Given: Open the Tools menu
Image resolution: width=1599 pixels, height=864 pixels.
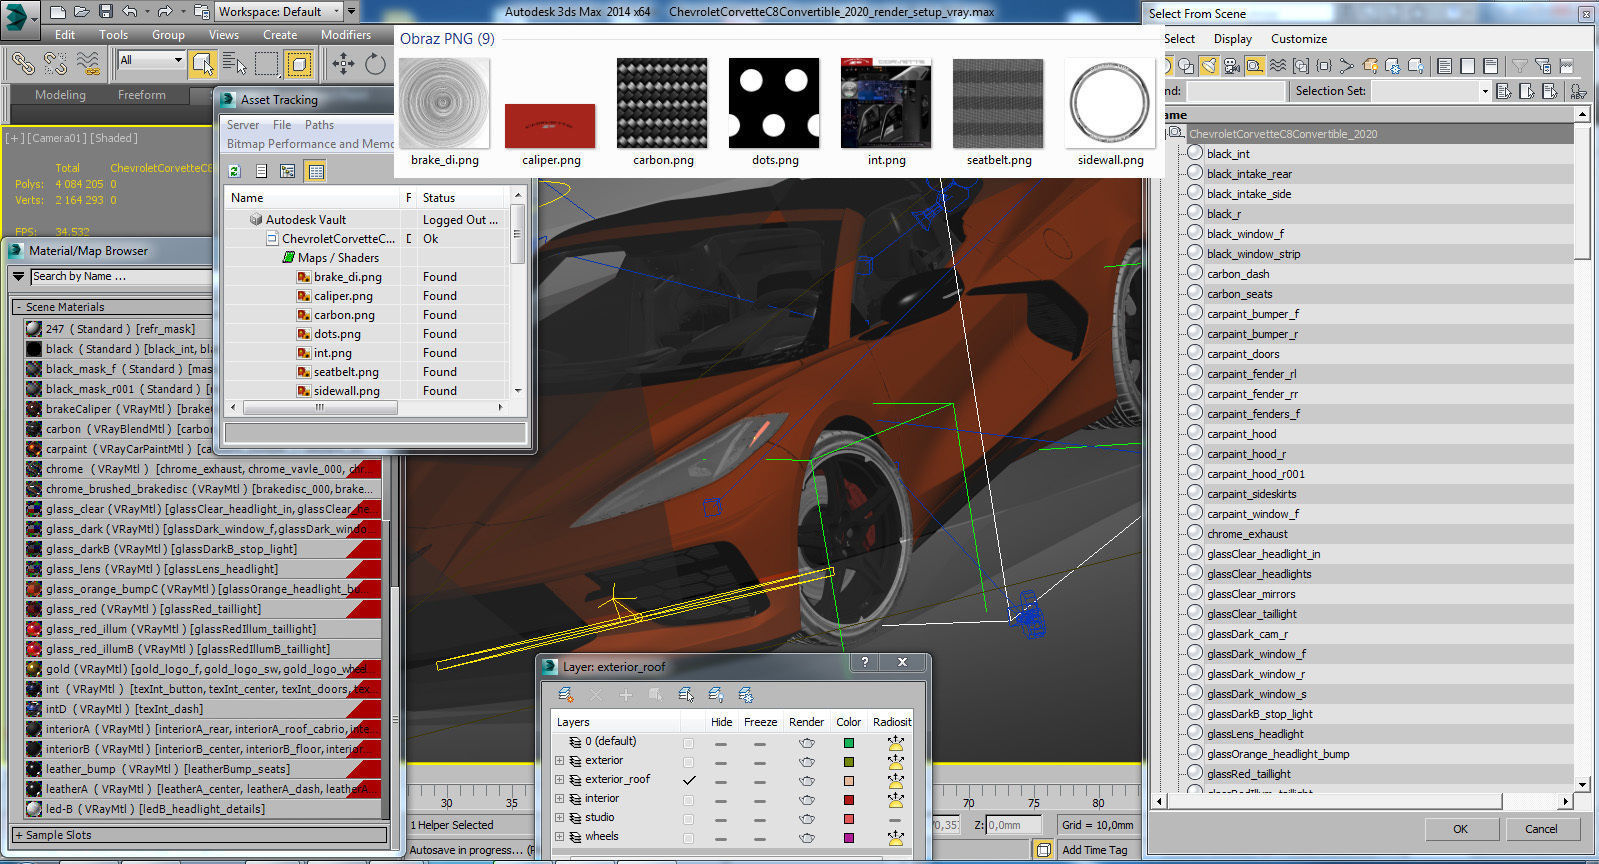Looking at the screenshot, I should 113,35.
